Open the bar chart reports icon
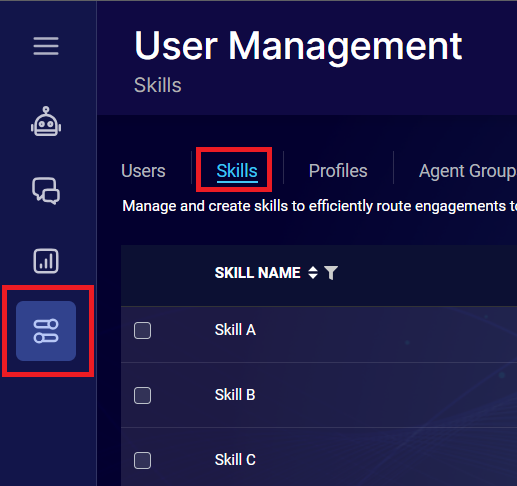The width and height of the screenshot is (517, 486). (46, 261)
